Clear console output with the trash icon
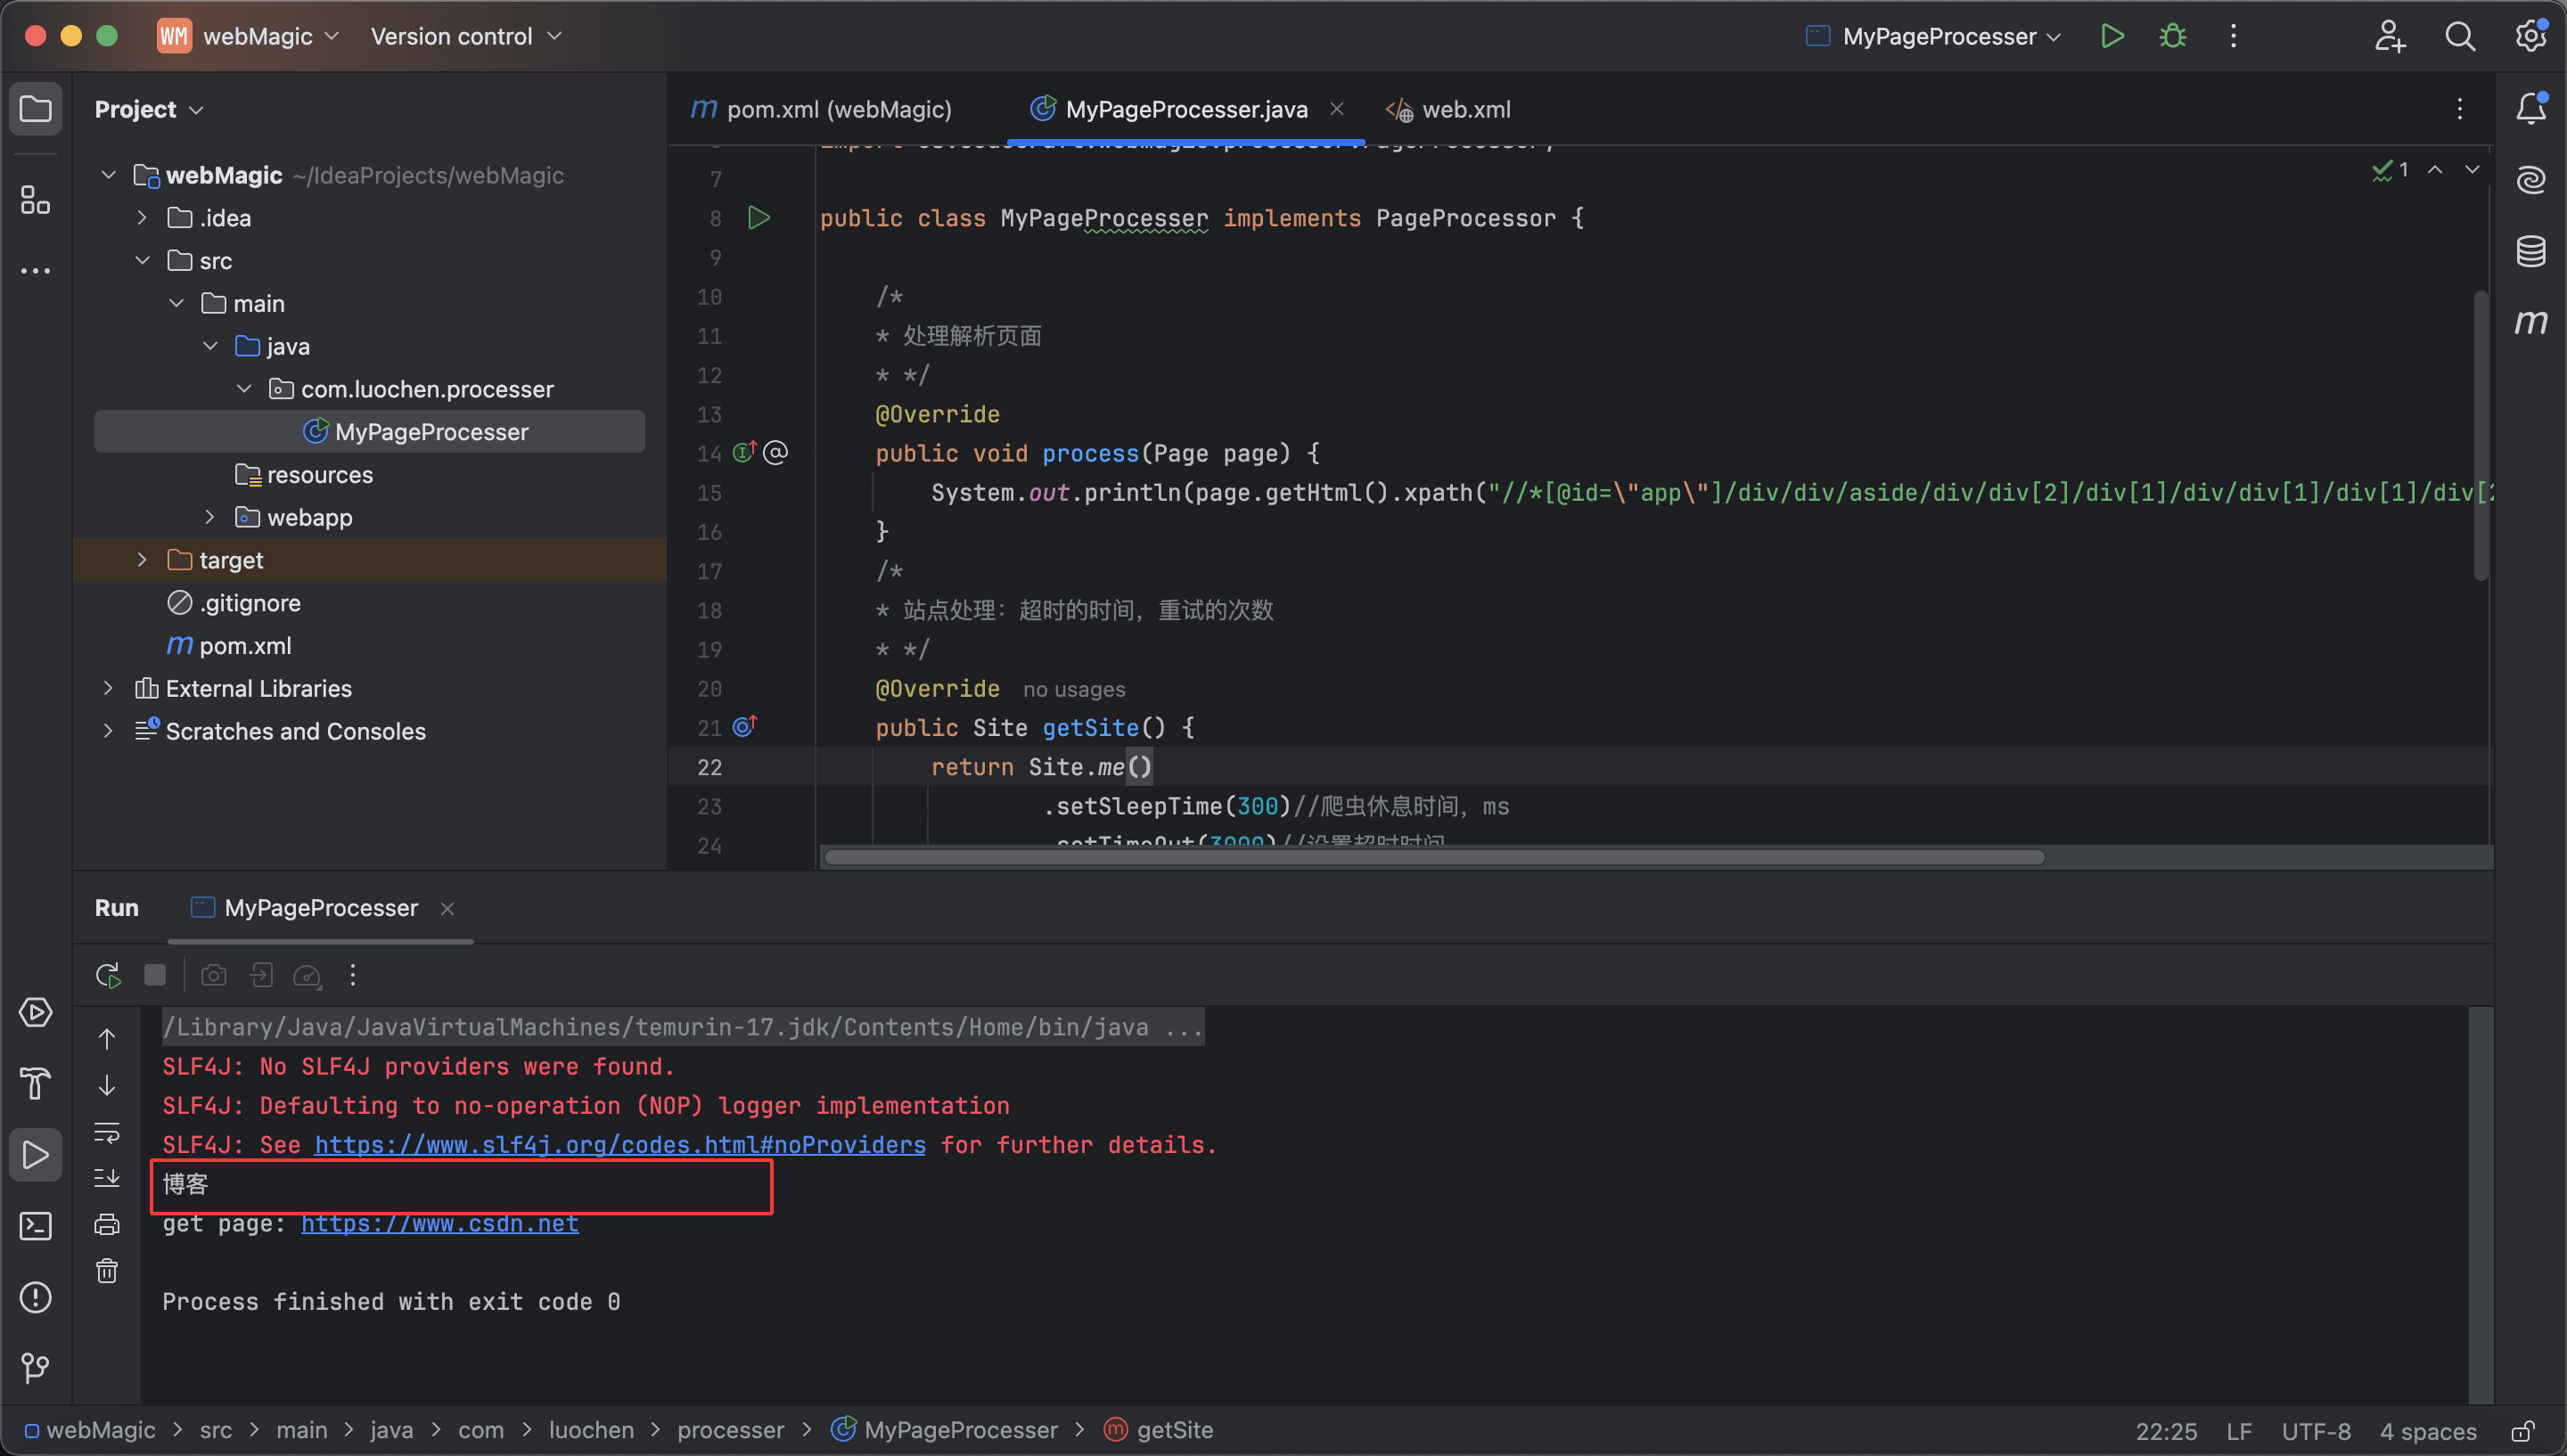The width and height of the screenshot is (2567, 1456). coord(107,1271)
